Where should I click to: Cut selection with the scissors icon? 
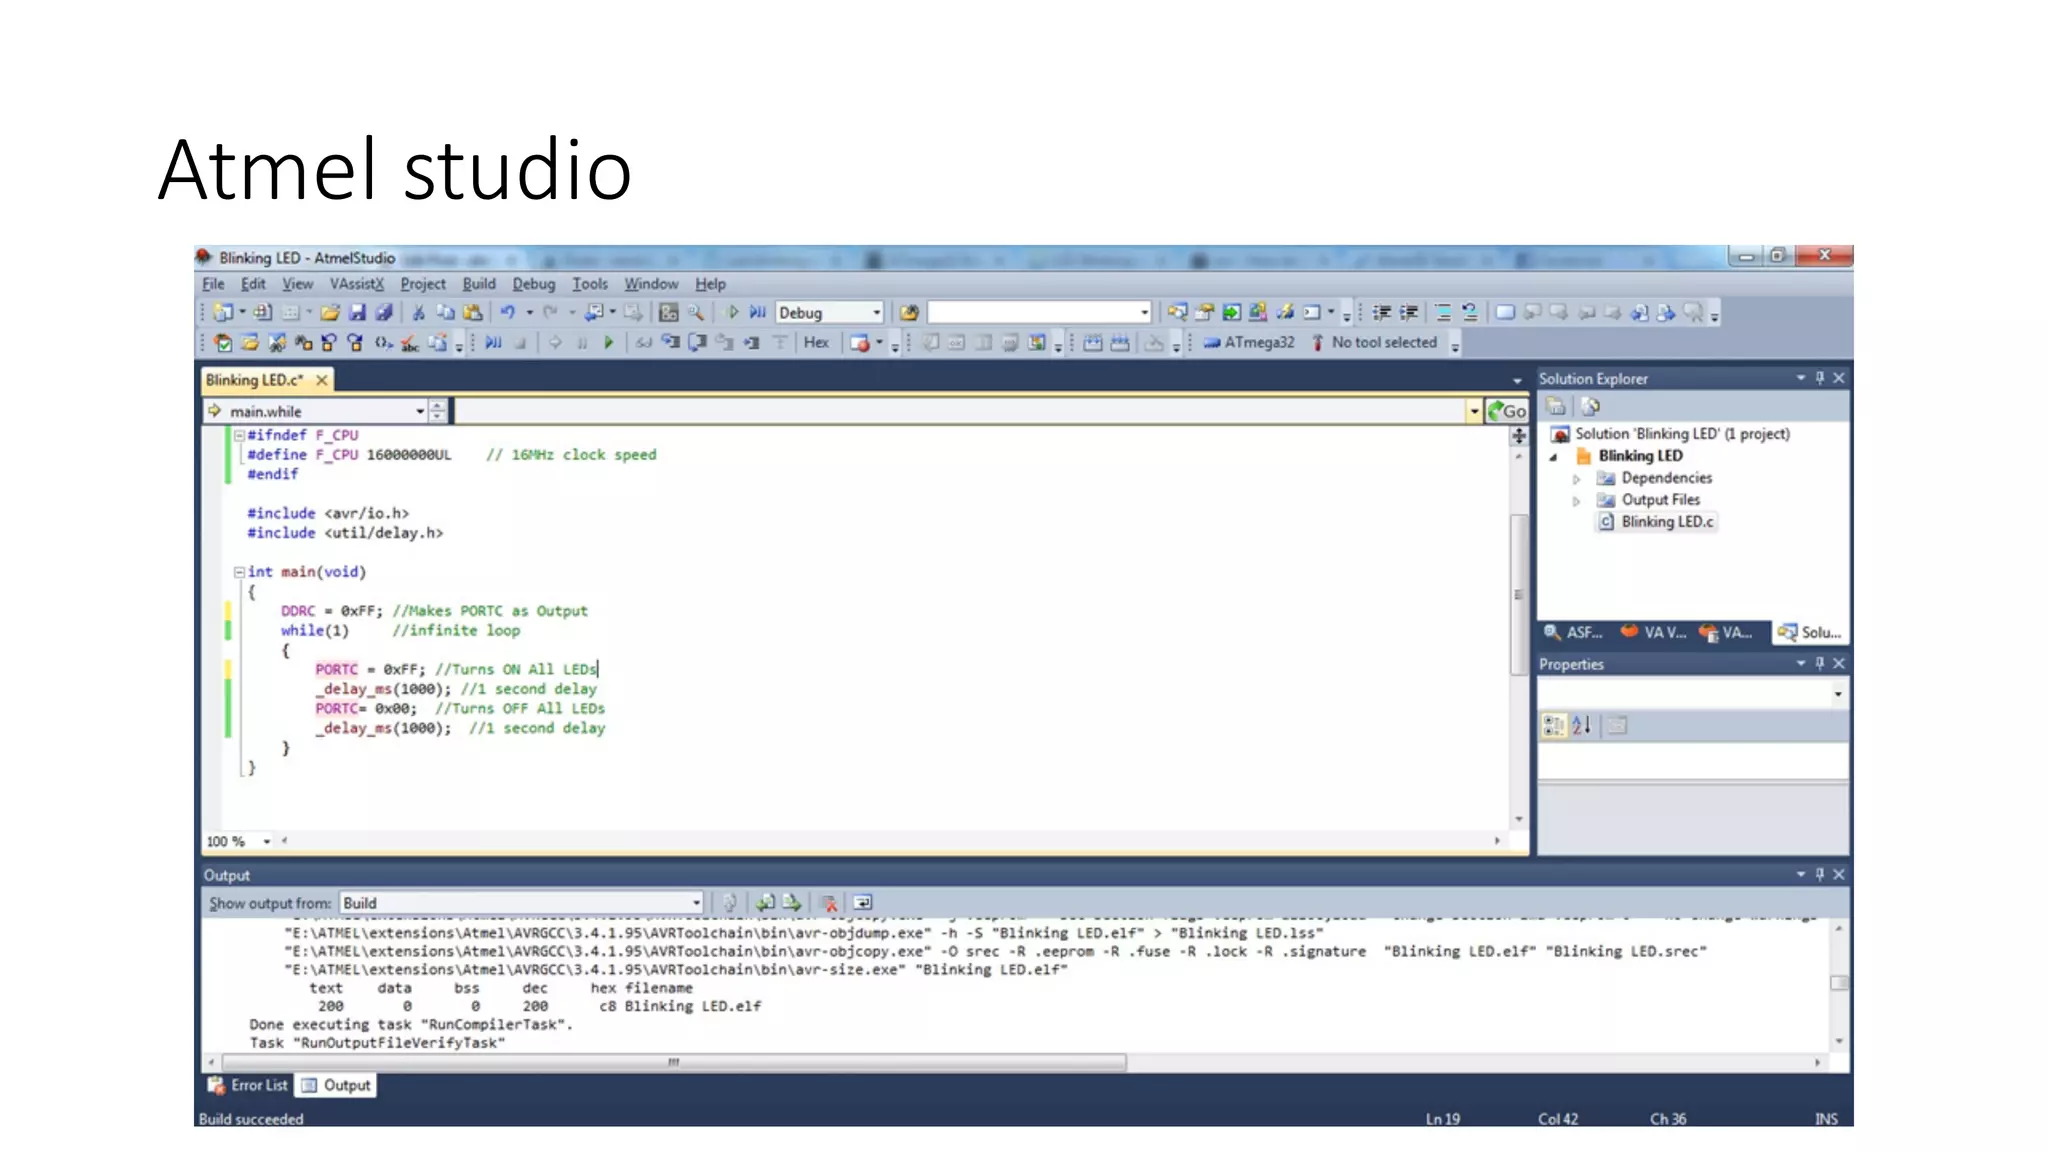419,313
